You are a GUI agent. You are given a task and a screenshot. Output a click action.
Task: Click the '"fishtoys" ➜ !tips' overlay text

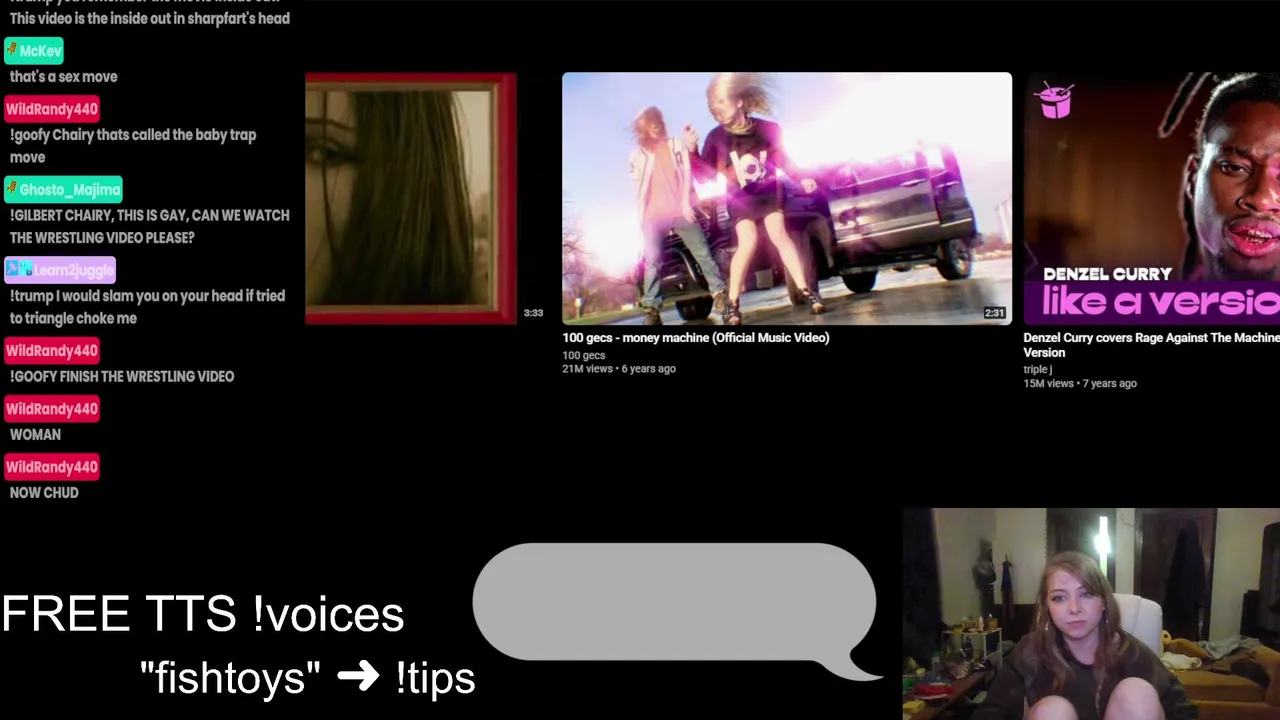tap(307, 678)
